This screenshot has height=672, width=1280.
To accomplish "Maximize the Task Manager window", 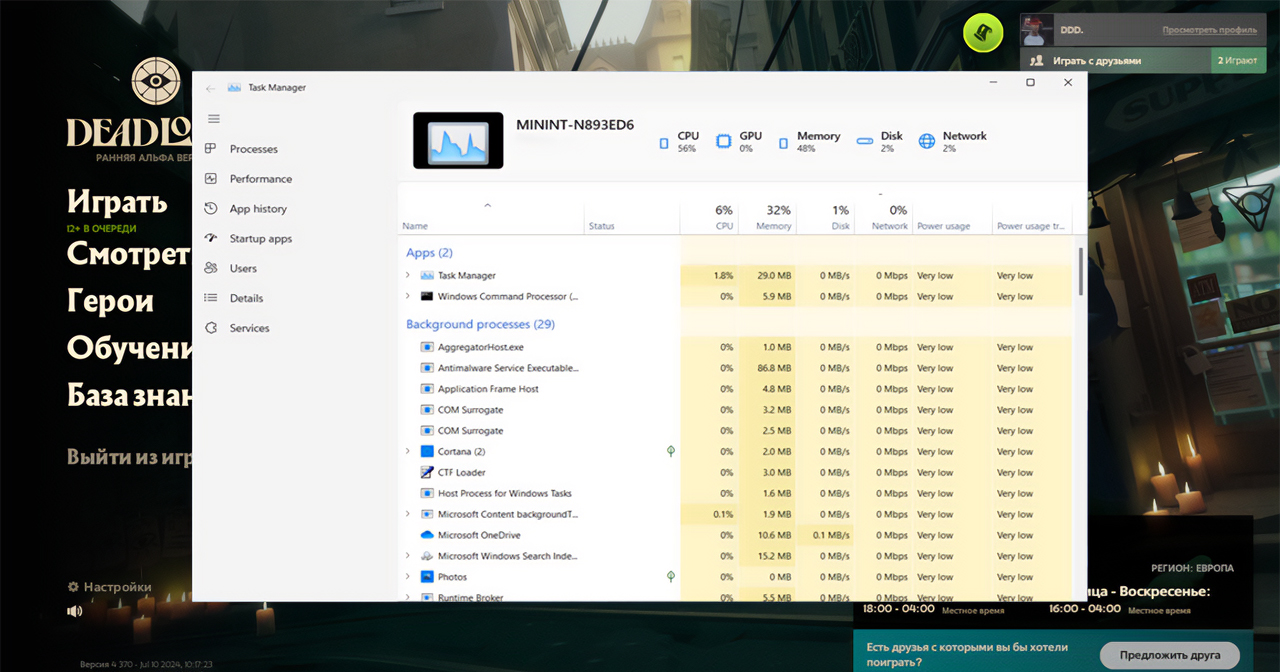I will click(1030, 83).
